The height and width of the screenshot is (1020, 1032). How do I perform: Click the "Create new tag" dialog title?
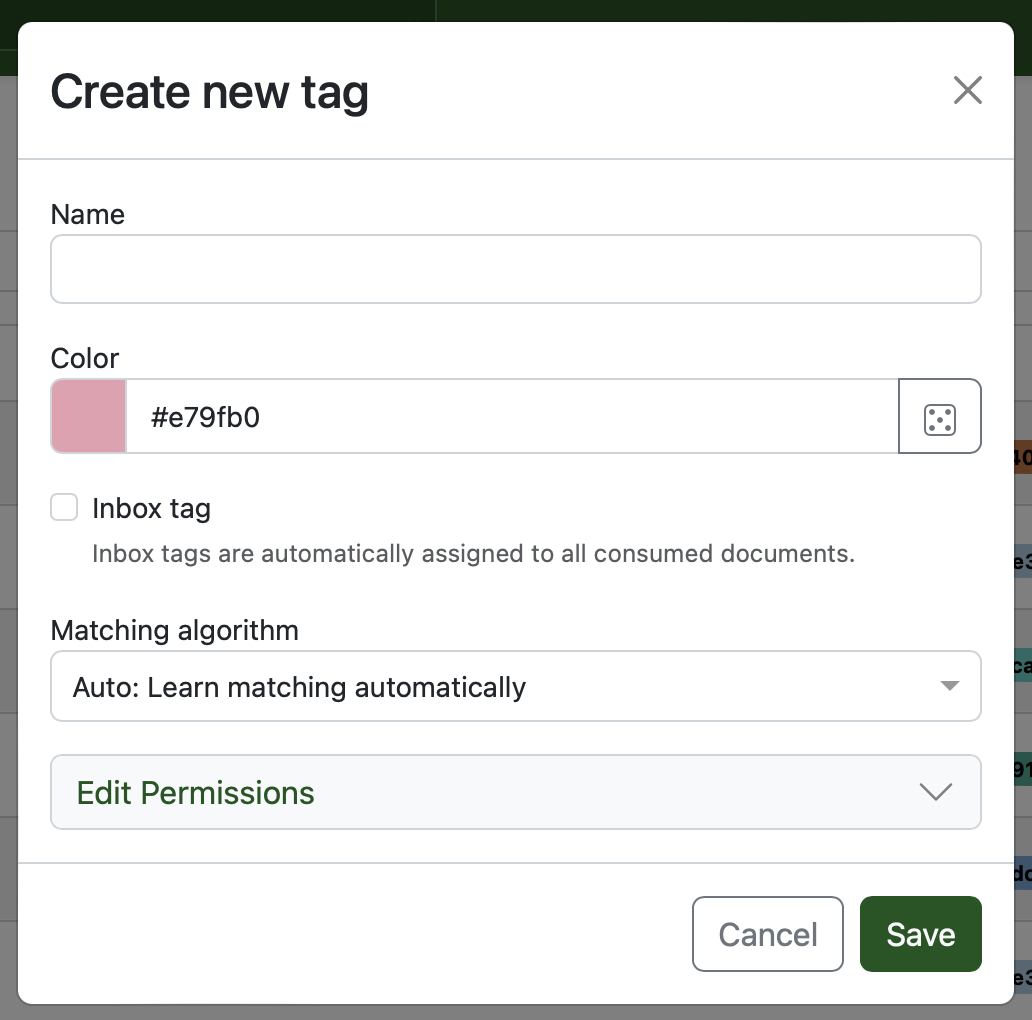click(x=210, y=92)
